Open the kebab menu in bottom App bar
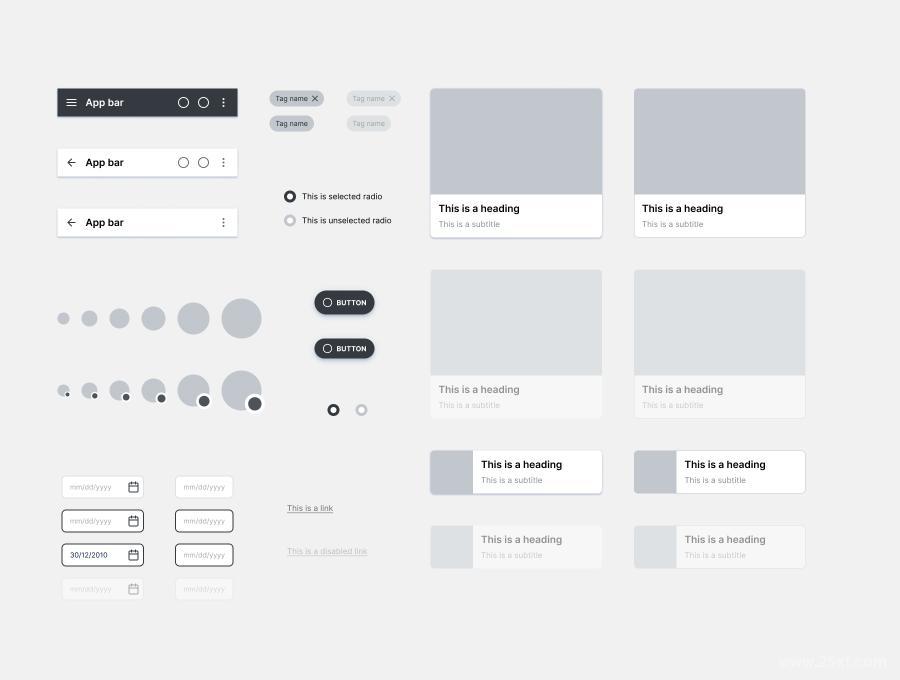The image size is (900, 680). coord(223,223)
